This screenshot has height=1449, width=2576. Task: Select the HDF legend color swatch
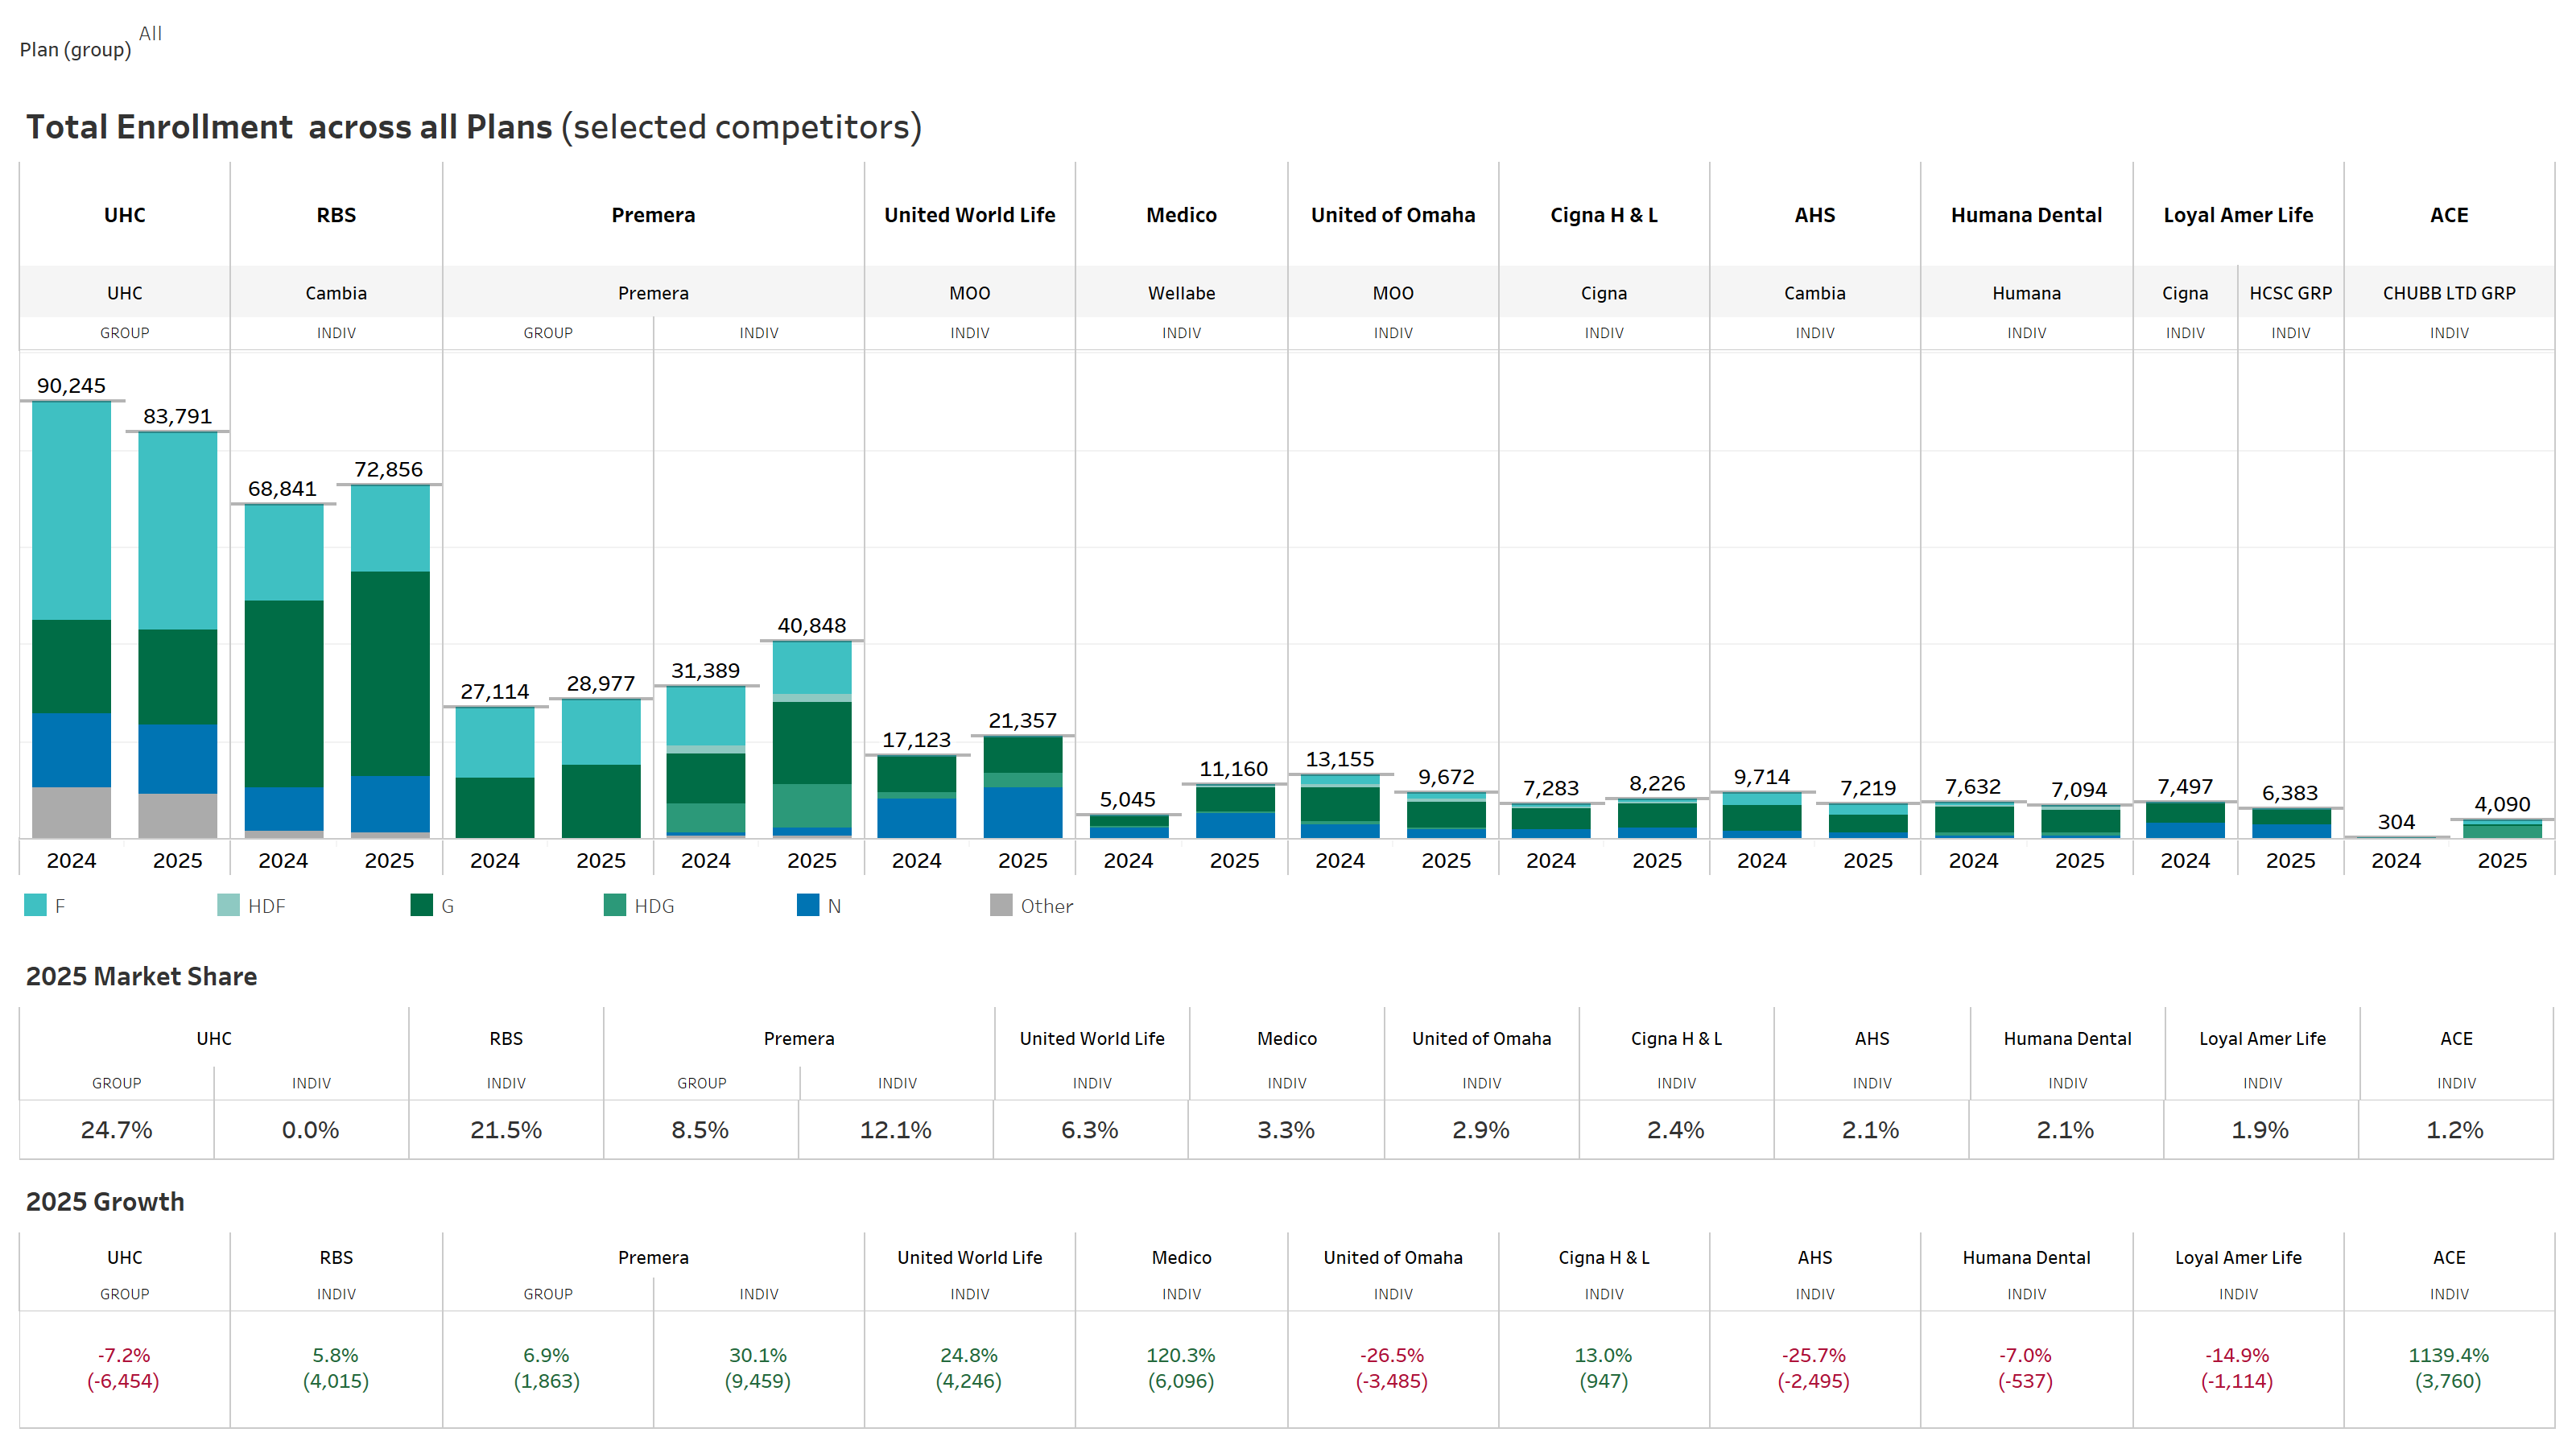228,905
